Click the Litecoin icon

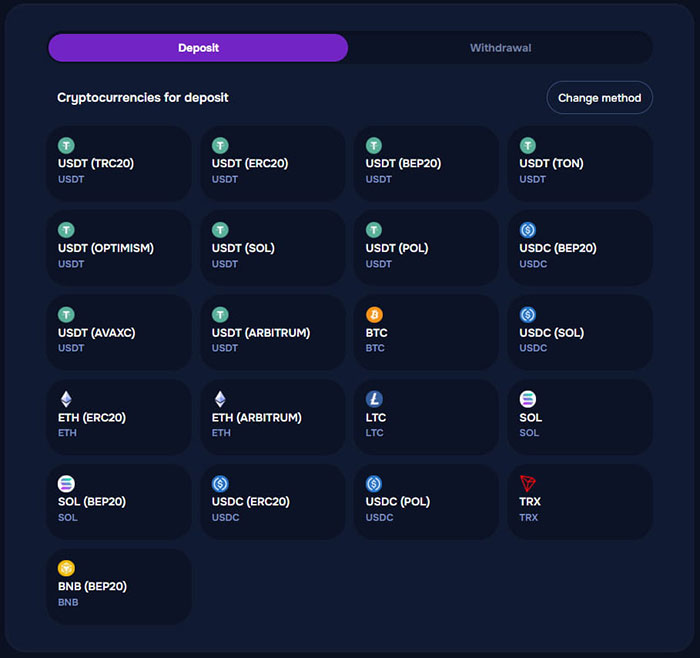[374, 399]
